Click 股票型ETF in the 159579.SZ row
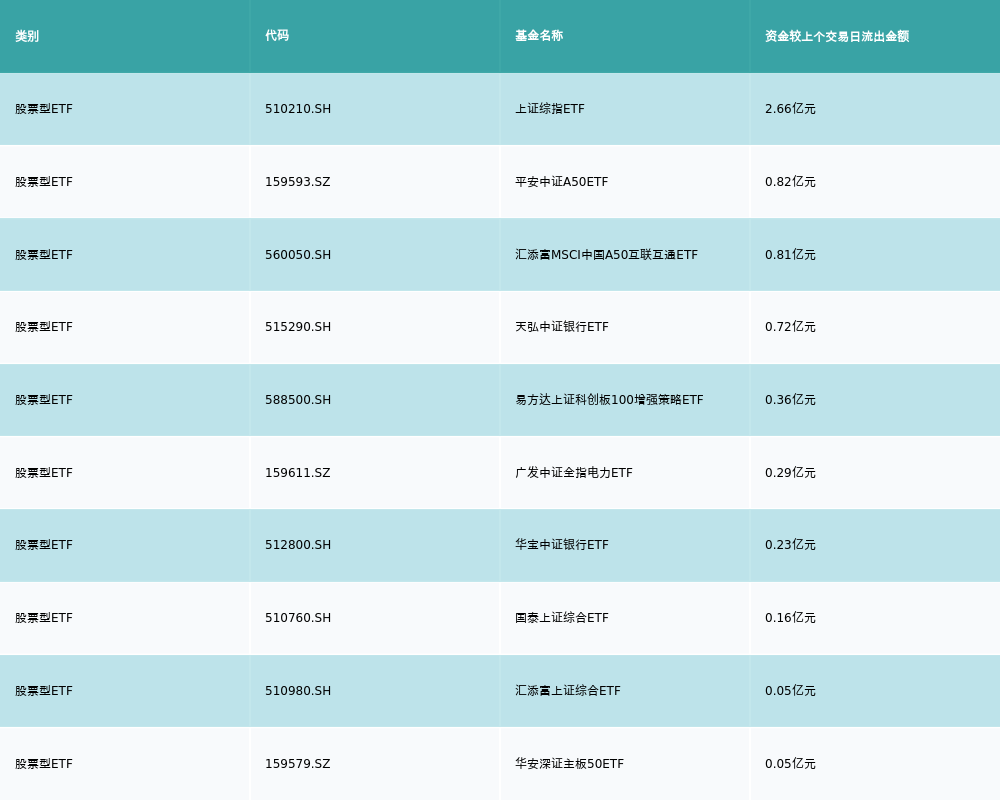 [44, 764]
